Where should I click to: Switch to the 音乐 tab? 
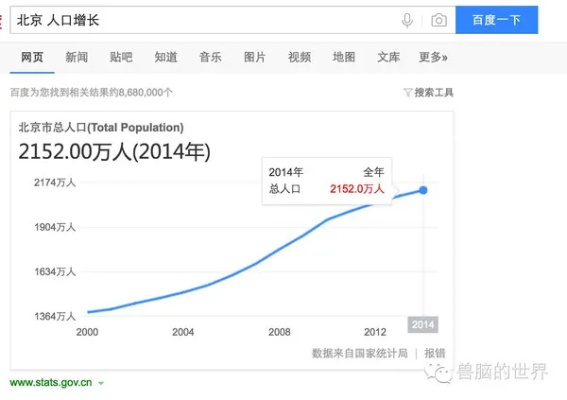click(210, 57)
